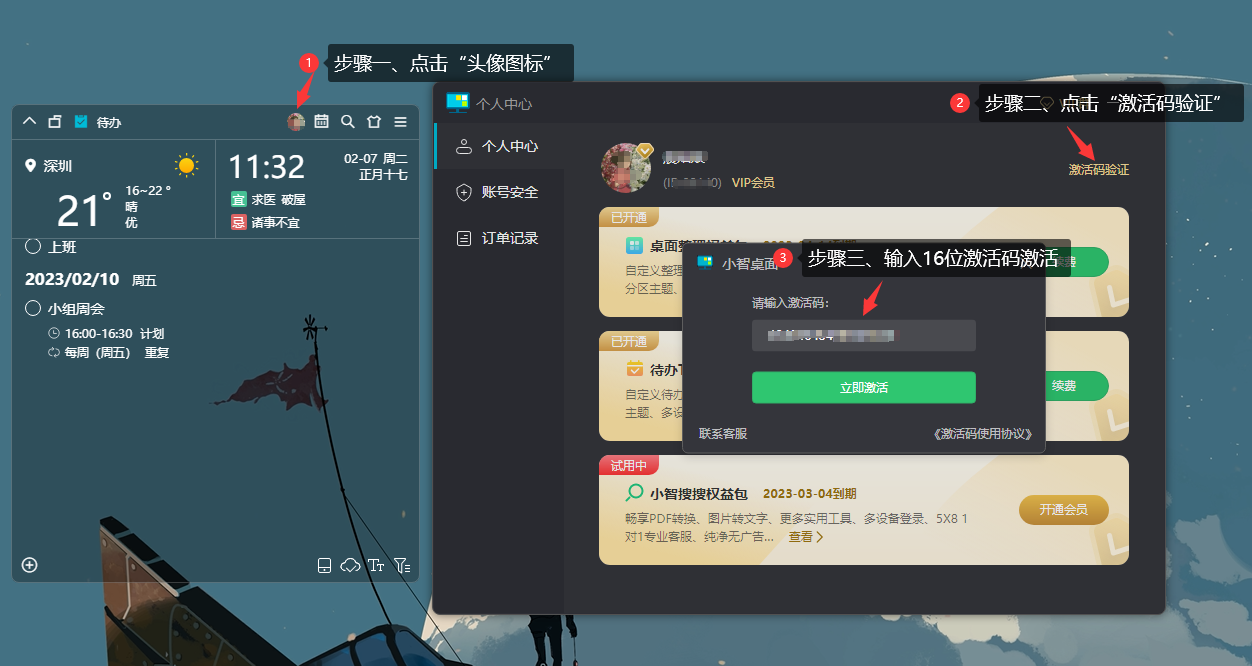The image size is (1252, 666).
Task: Click the green magnifier icon of 小智搜搜权益包
Action: pos(634,493)
